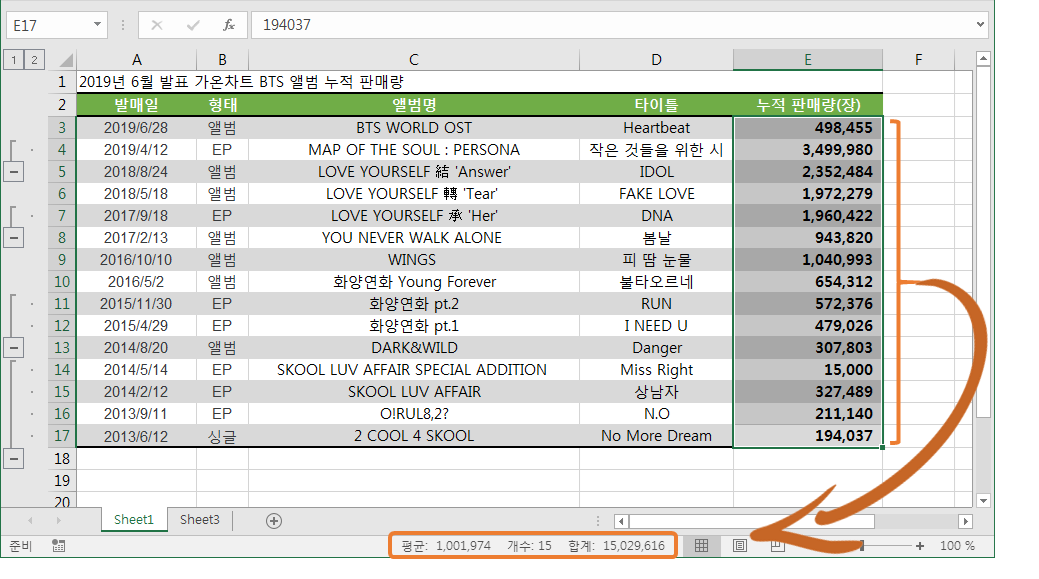Select outline level 1 button
The image size is (1039, 579).
click(x=13, y=60)
